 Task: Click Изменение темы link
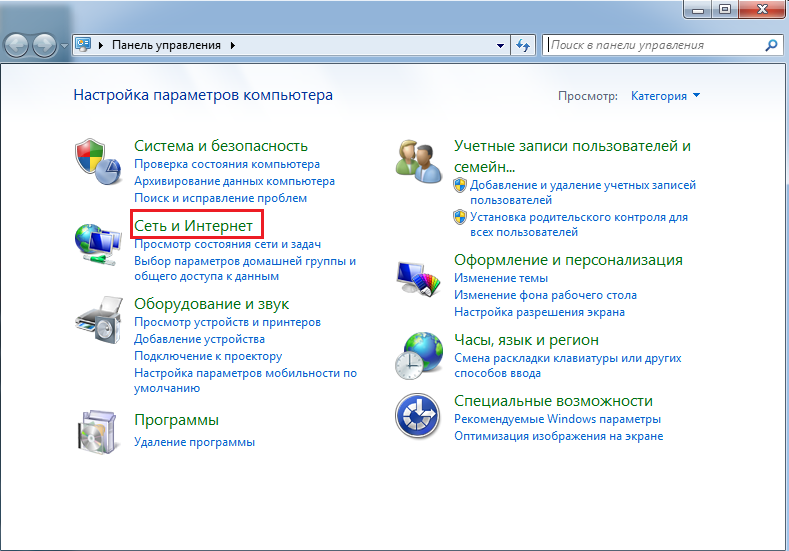(x=501, y=278)
